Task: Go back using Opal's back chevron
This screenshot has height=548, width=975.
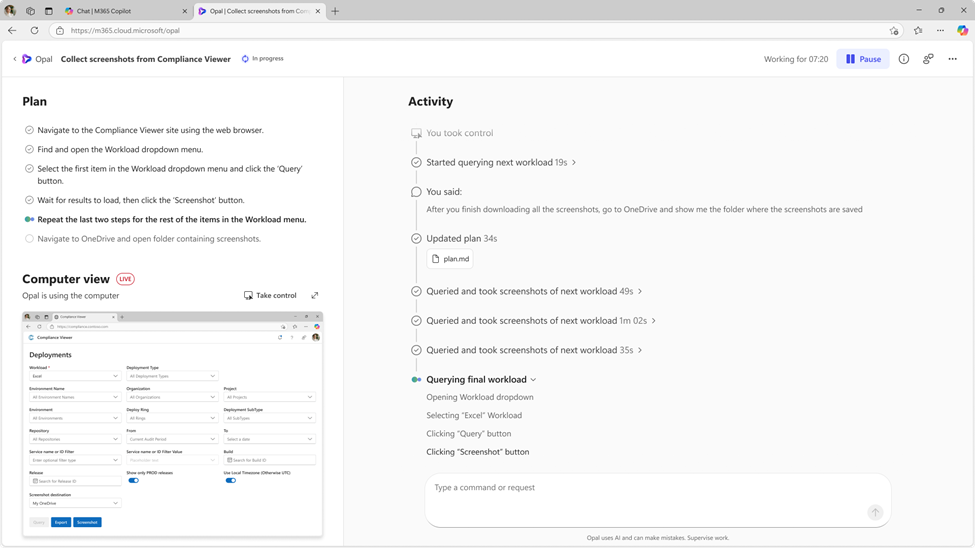Action: pos(15,59)
